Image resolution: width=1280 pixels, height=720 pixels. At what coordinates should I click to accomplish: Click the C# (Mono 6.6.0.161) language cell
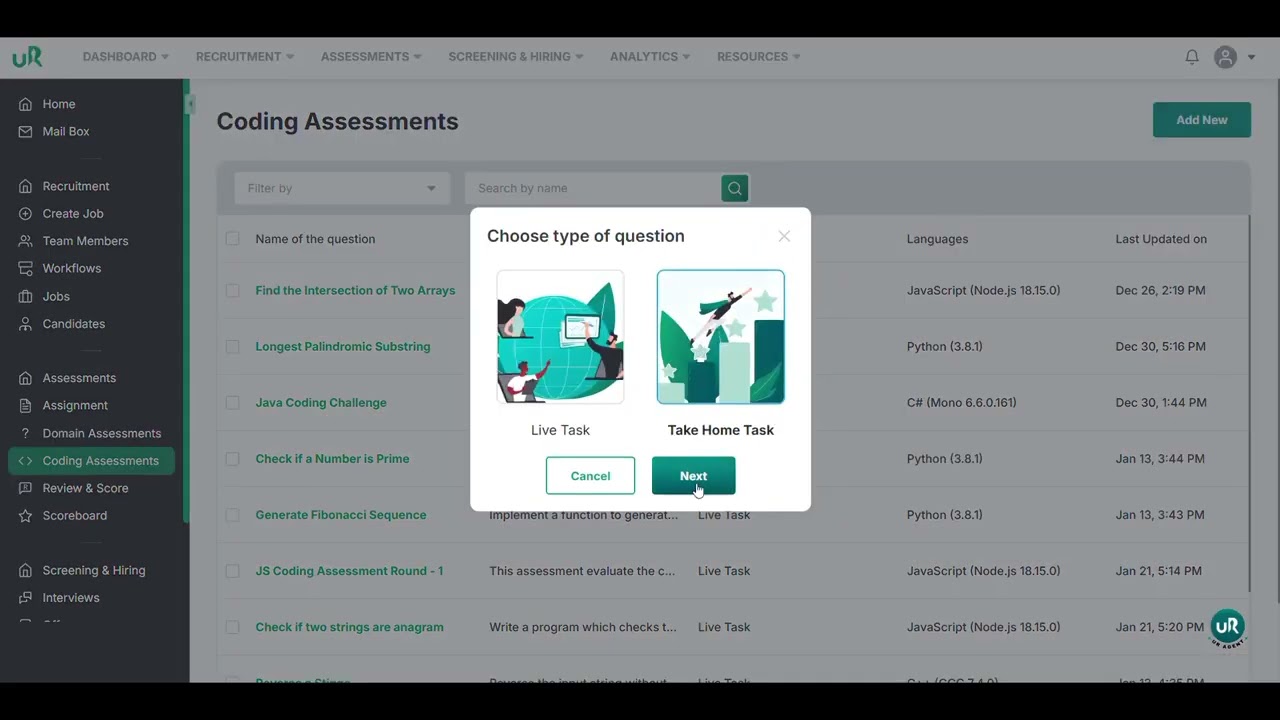coord(961,402)
